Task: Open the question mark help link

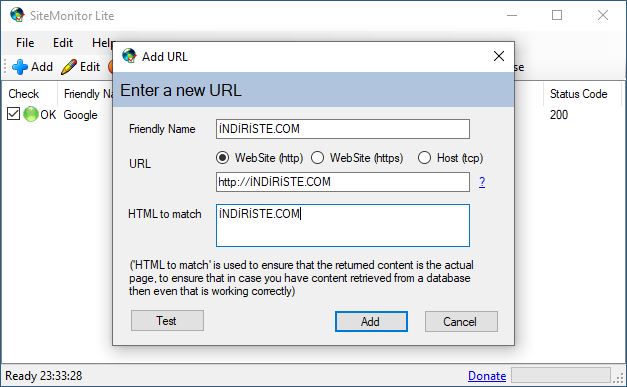Action: coord(482,182)
